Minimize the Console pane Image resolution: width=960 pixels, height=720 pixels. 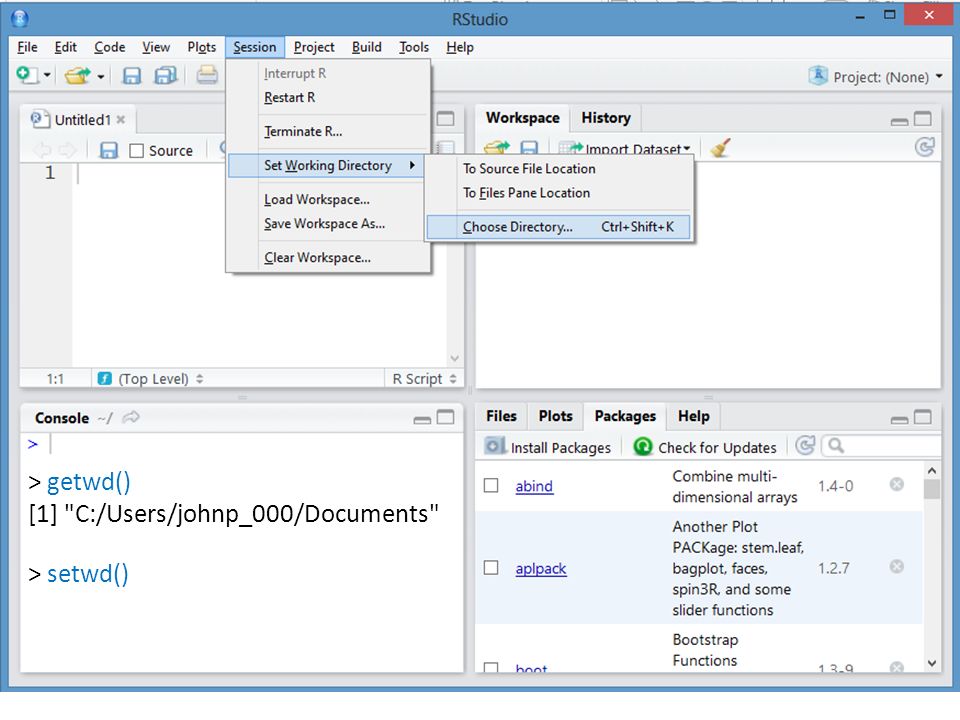422,420
